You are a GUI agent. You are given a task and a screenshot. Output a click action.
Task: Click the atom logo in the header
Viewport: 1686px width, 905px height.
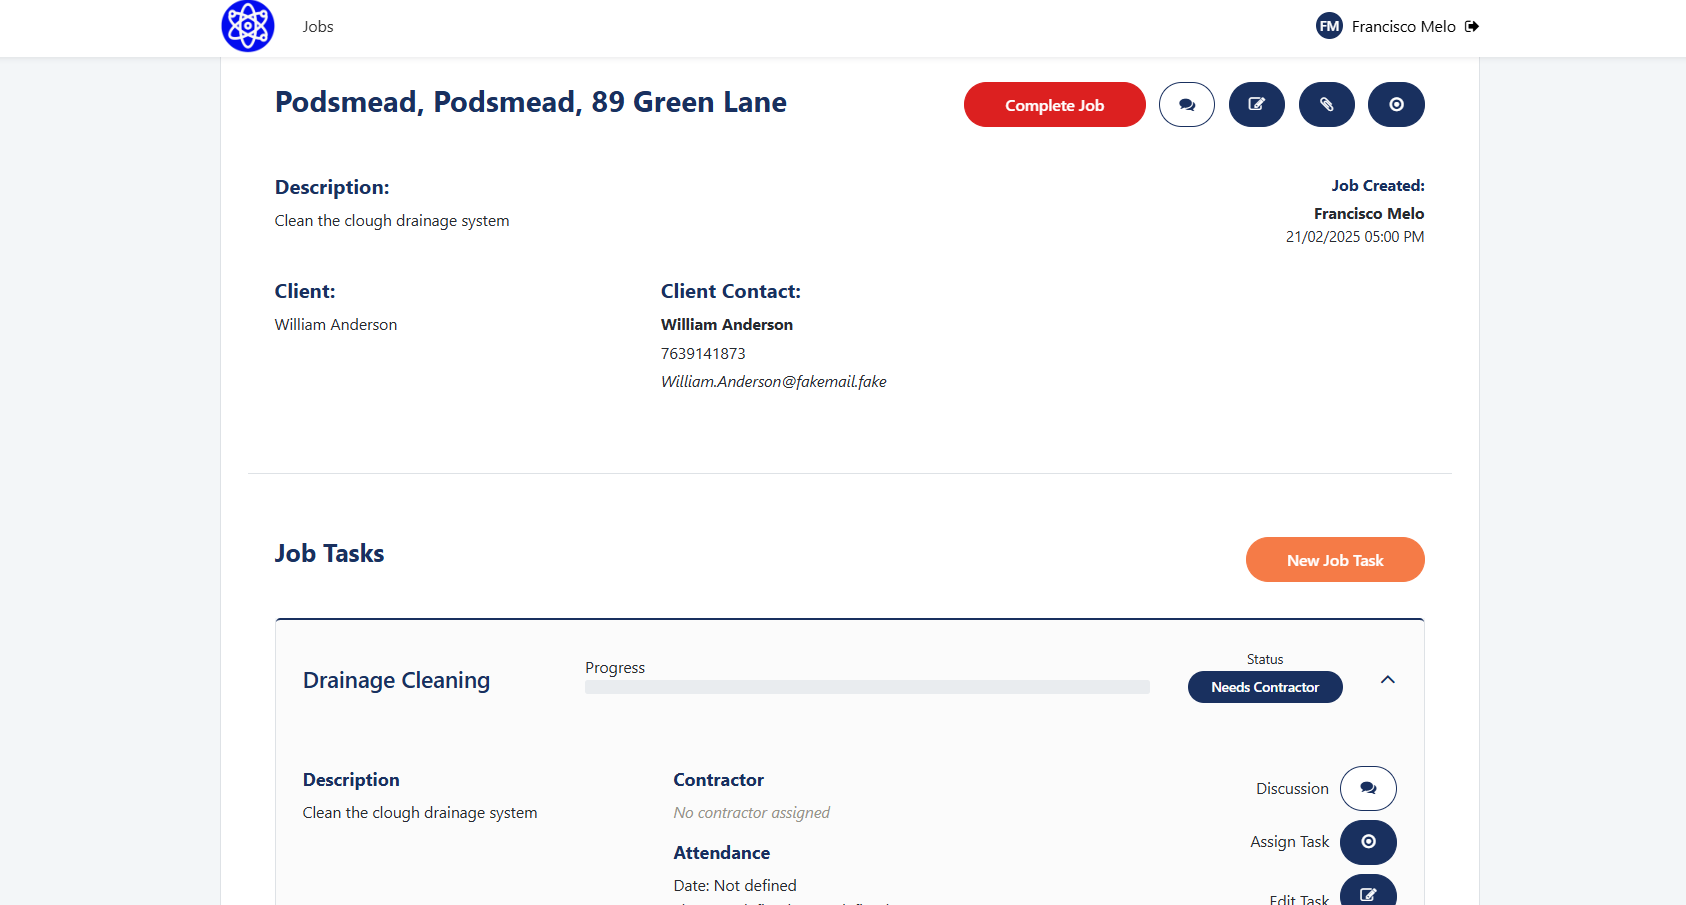click(x=248, y=26)
